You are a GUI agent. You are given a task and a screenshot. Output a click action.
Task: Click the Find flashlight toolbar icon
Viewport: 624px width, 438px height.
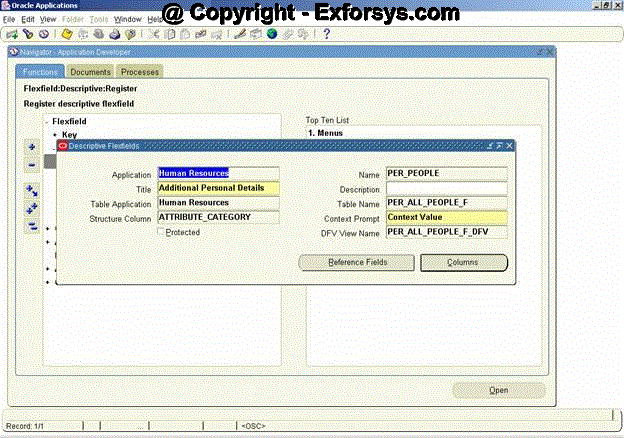(27, 34)
